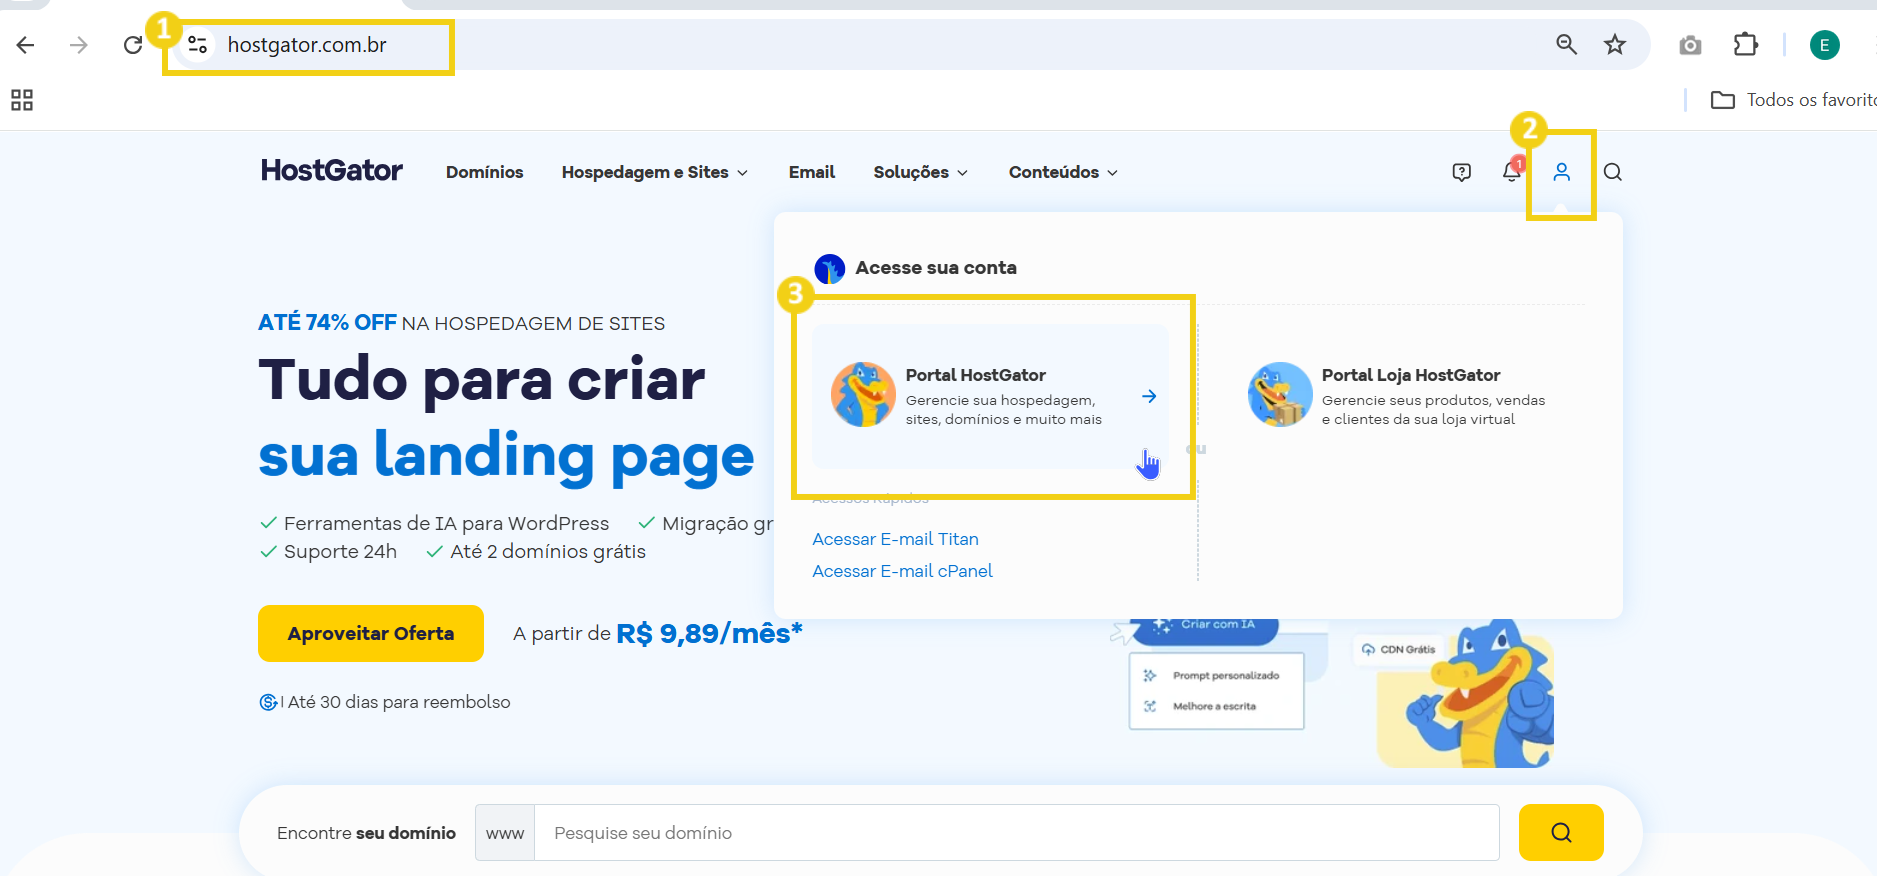Open the help chat question icon

click(1462, 172)
